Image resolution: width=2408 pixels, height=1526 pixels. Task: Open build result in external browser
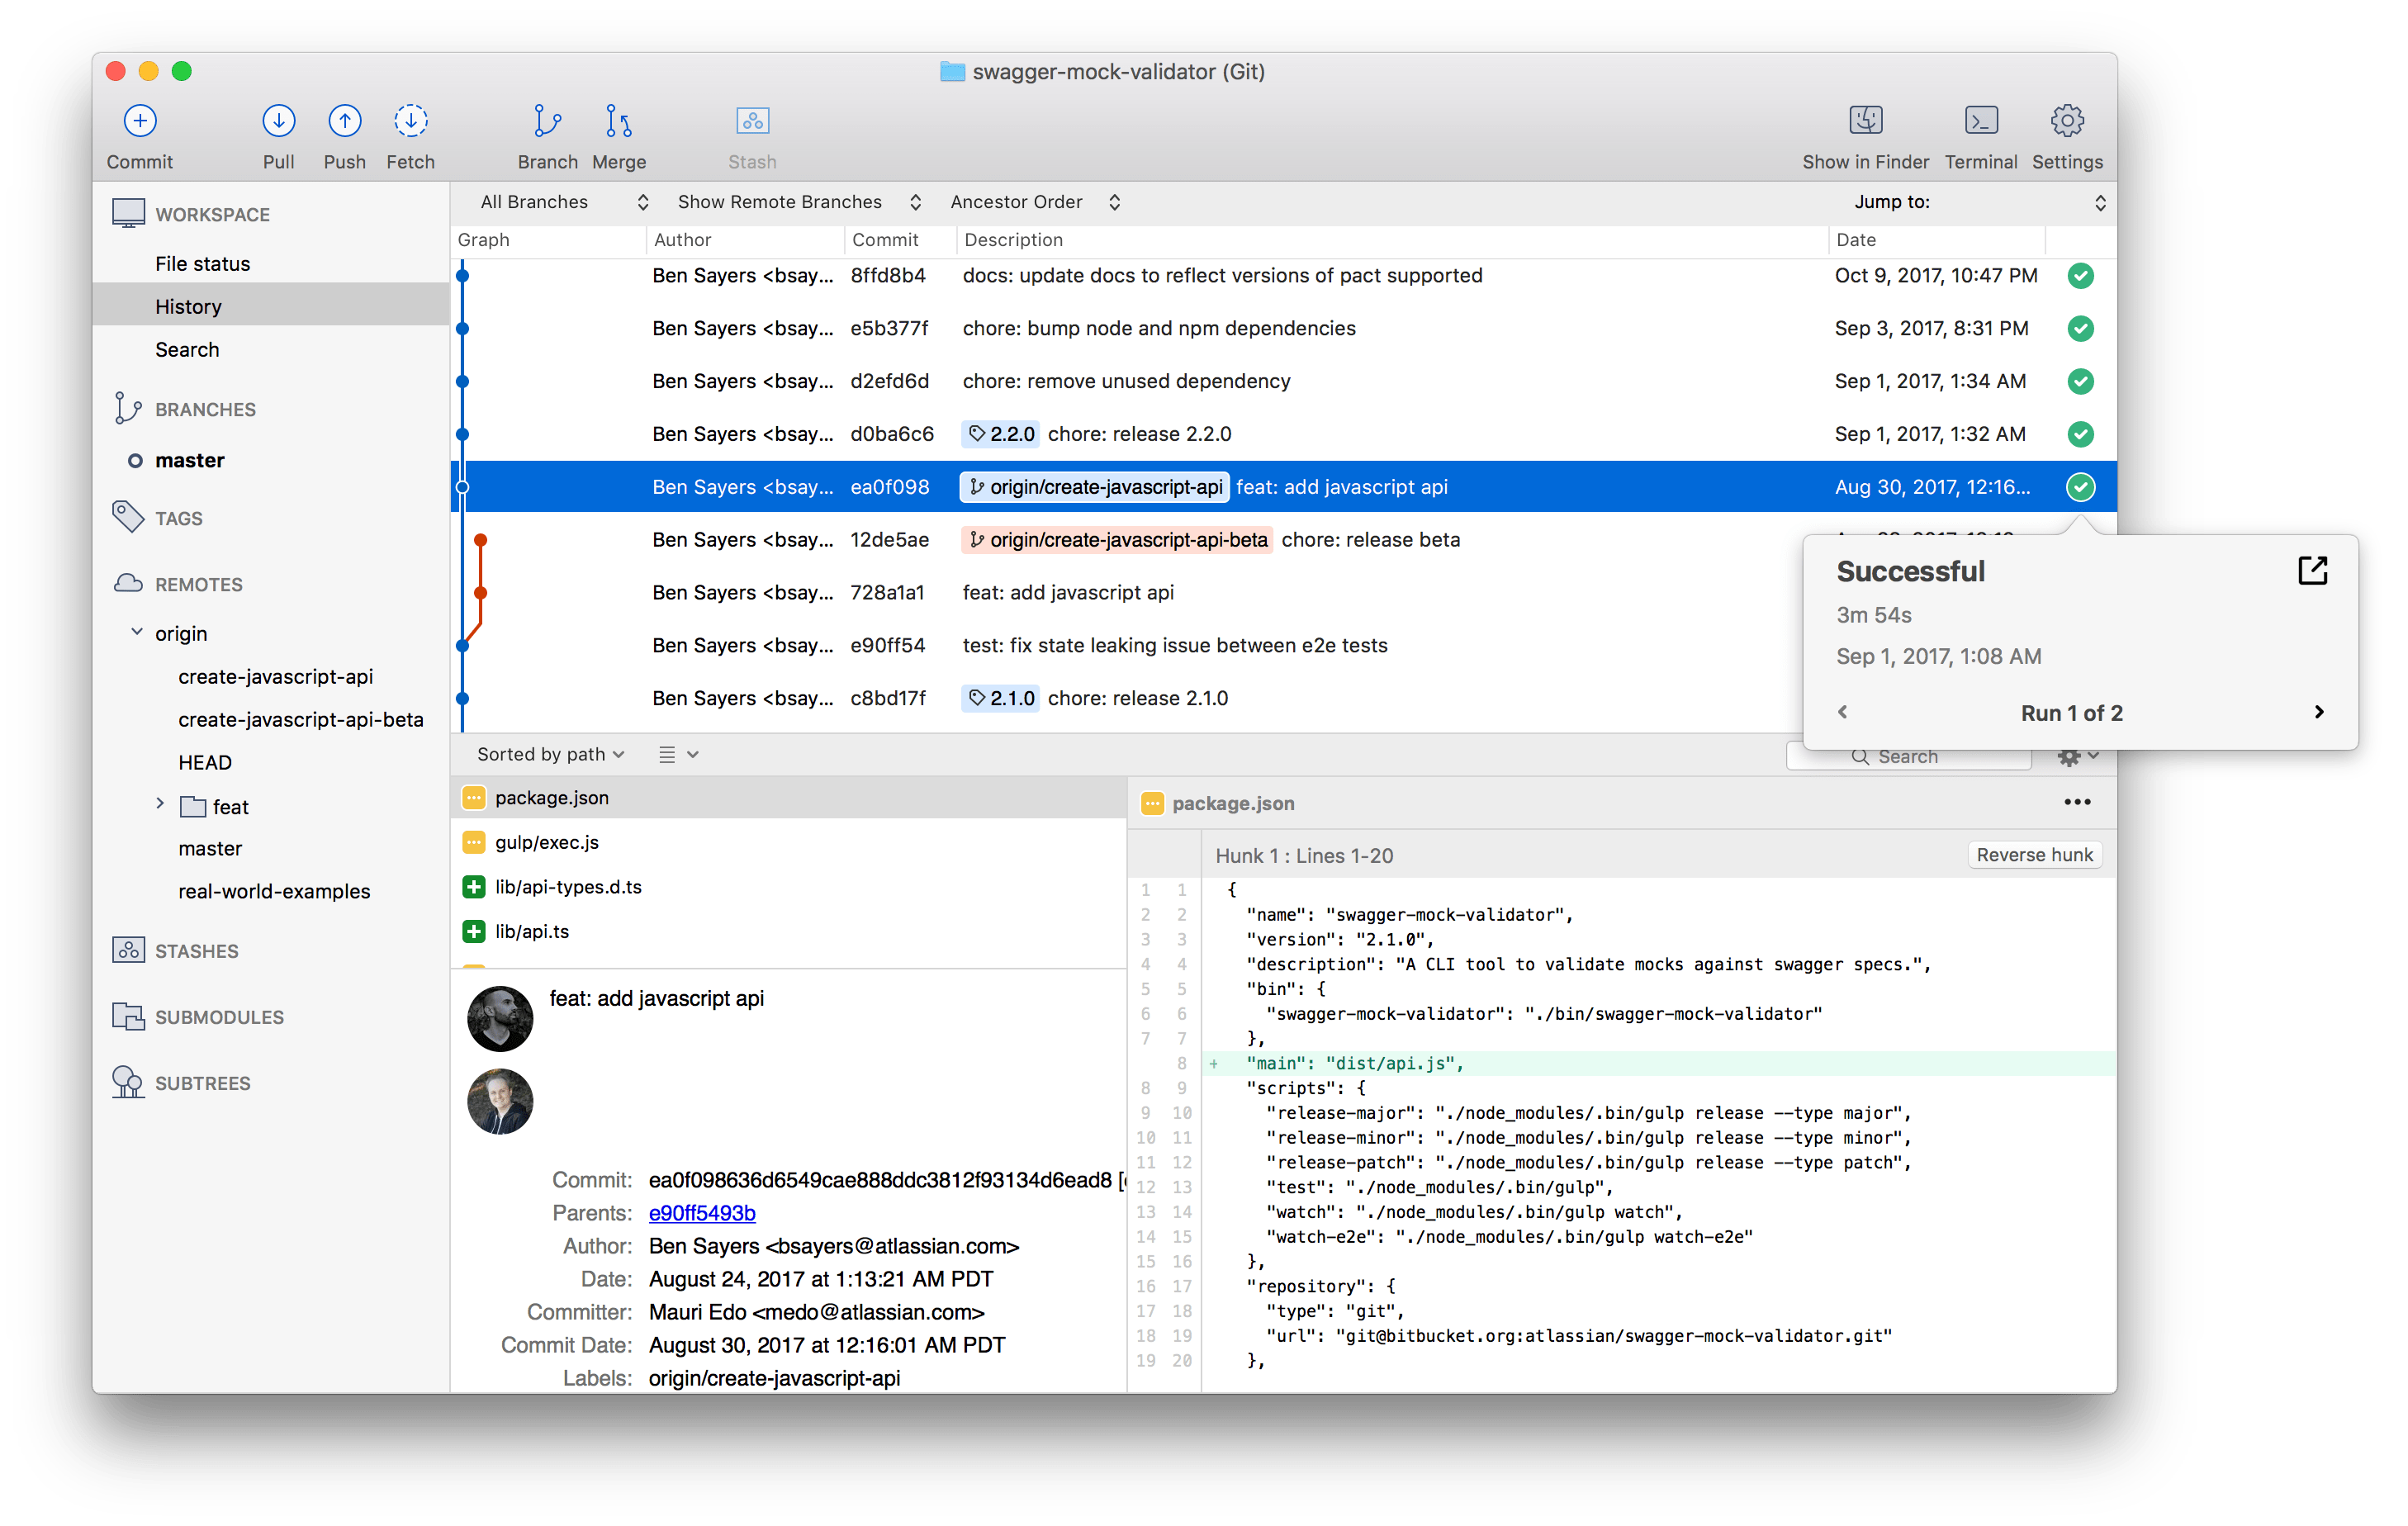pyautogui.click(x=2312, y=571)
